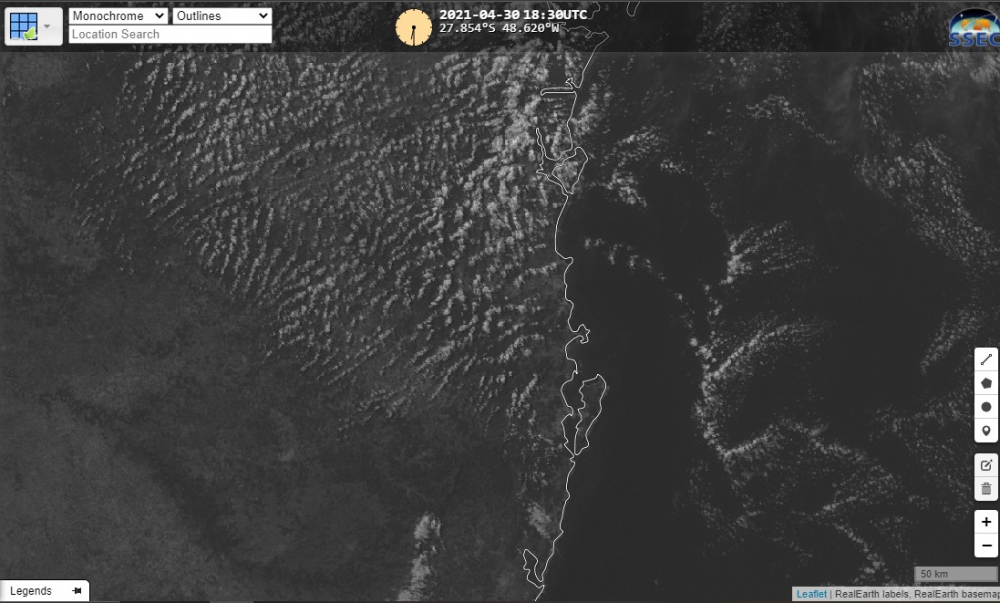Click the orange clock time icon
The width and height of the screenshot is (1000, 603).
413,27
